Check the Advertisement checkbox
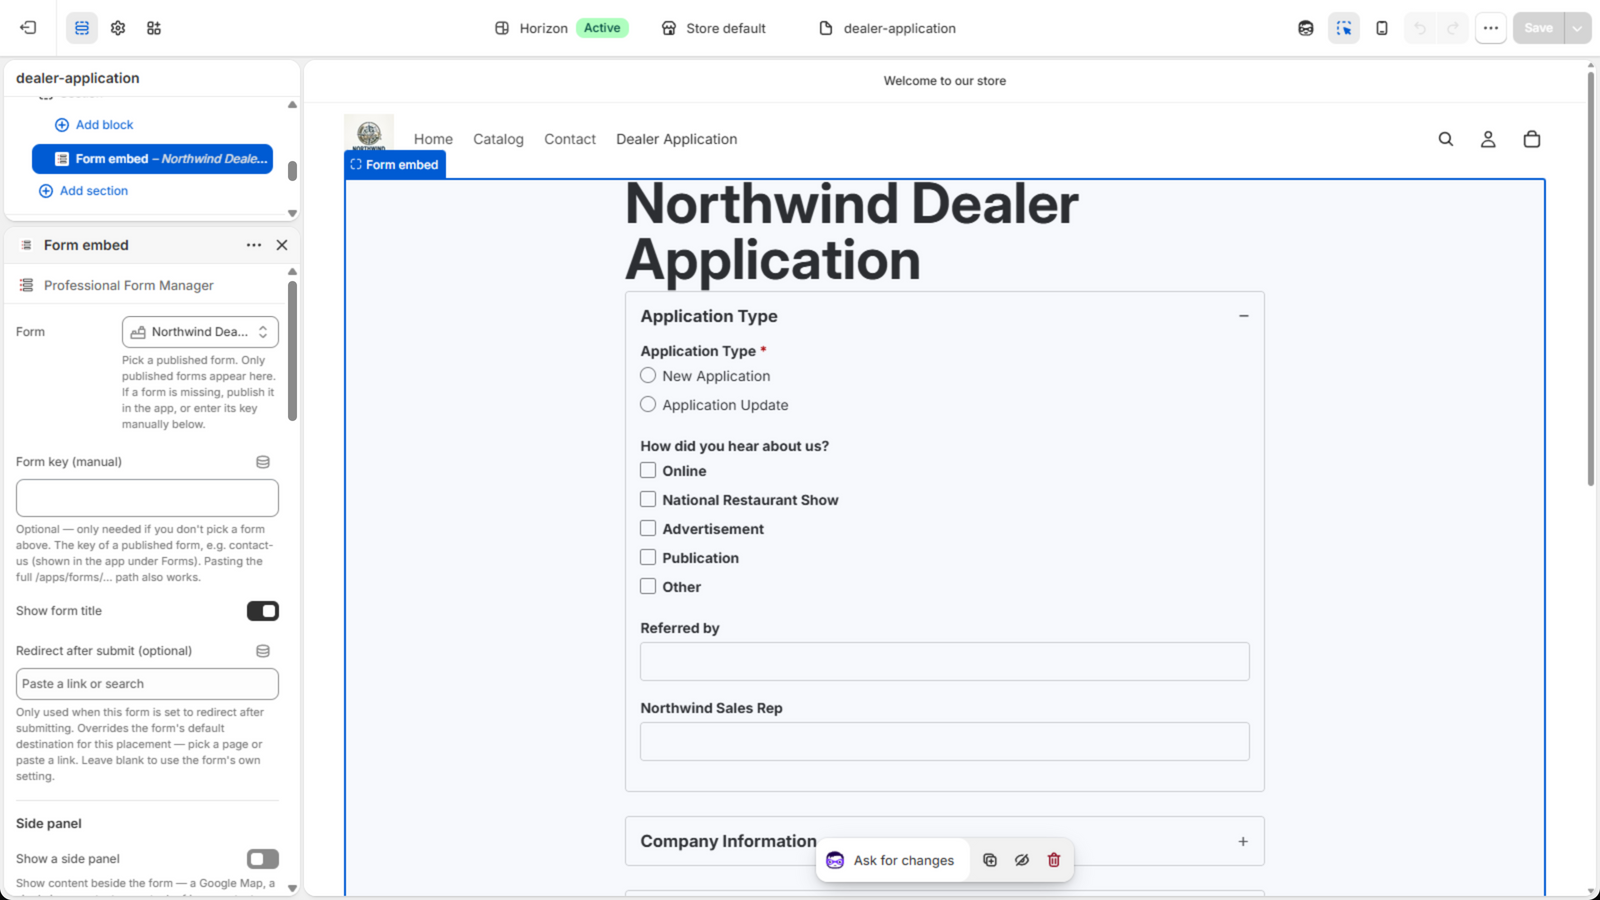The image size is (1600, 900). tap(648, 528)
